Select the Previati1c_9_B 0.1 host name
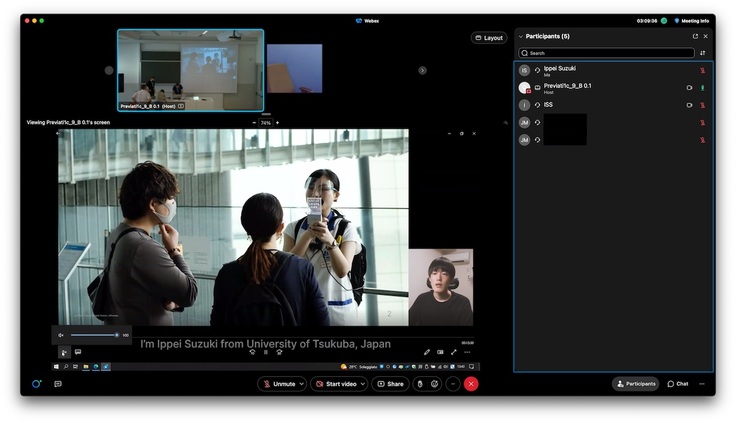 (567, 86)
